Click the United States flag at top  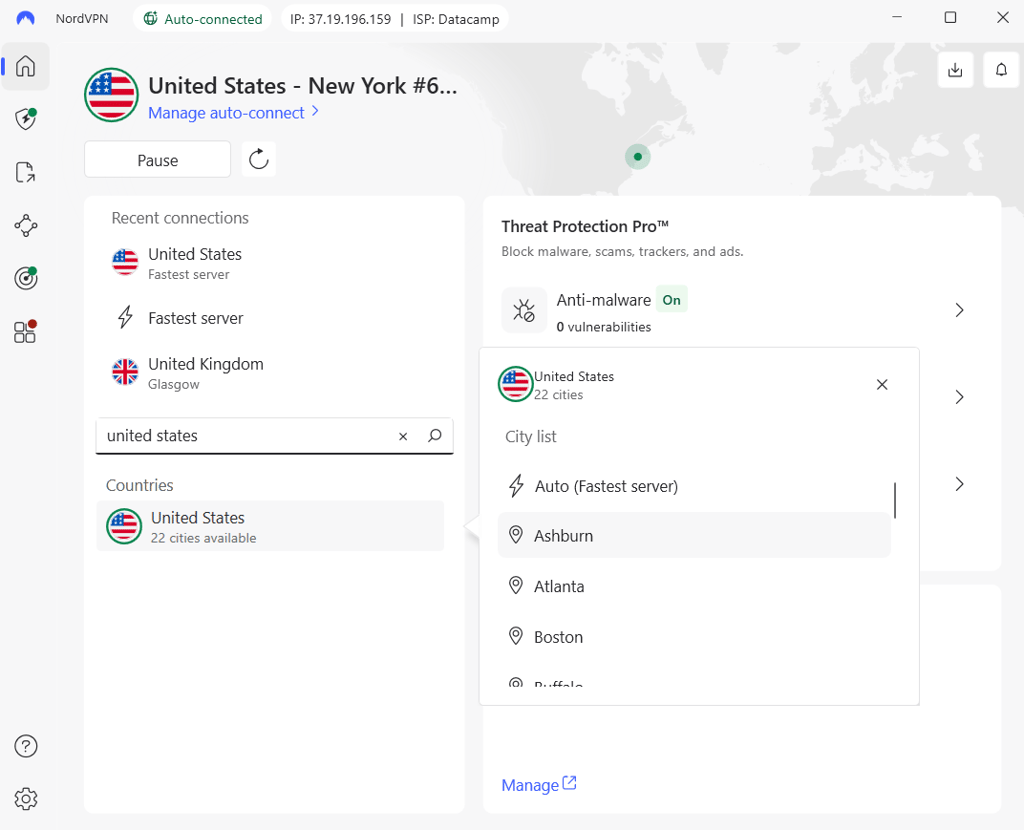(x=112, y=95)
